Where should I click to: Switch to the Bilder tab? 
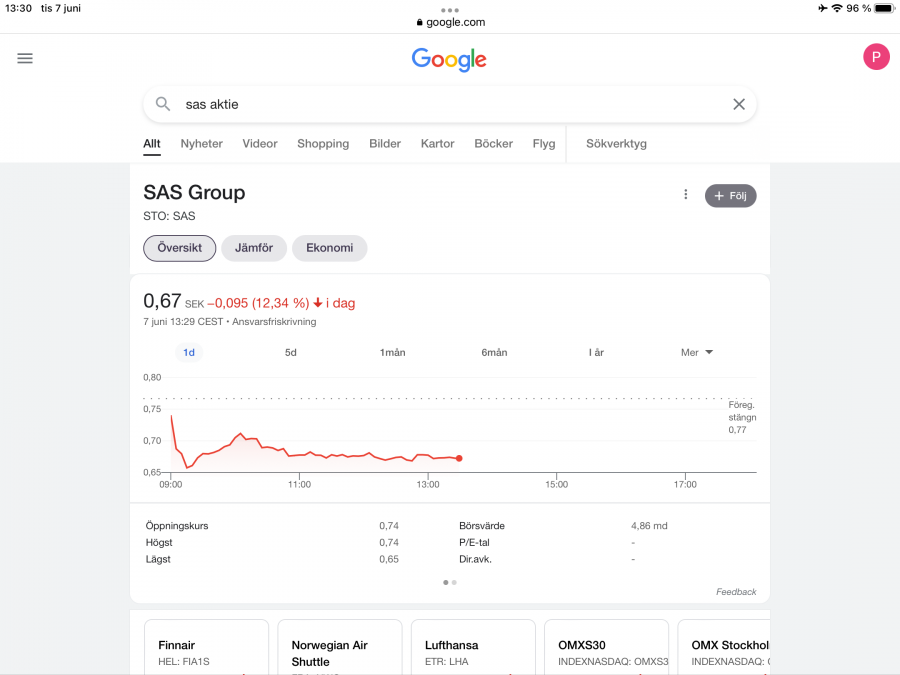pyautogui.click(x=385, y=144)
